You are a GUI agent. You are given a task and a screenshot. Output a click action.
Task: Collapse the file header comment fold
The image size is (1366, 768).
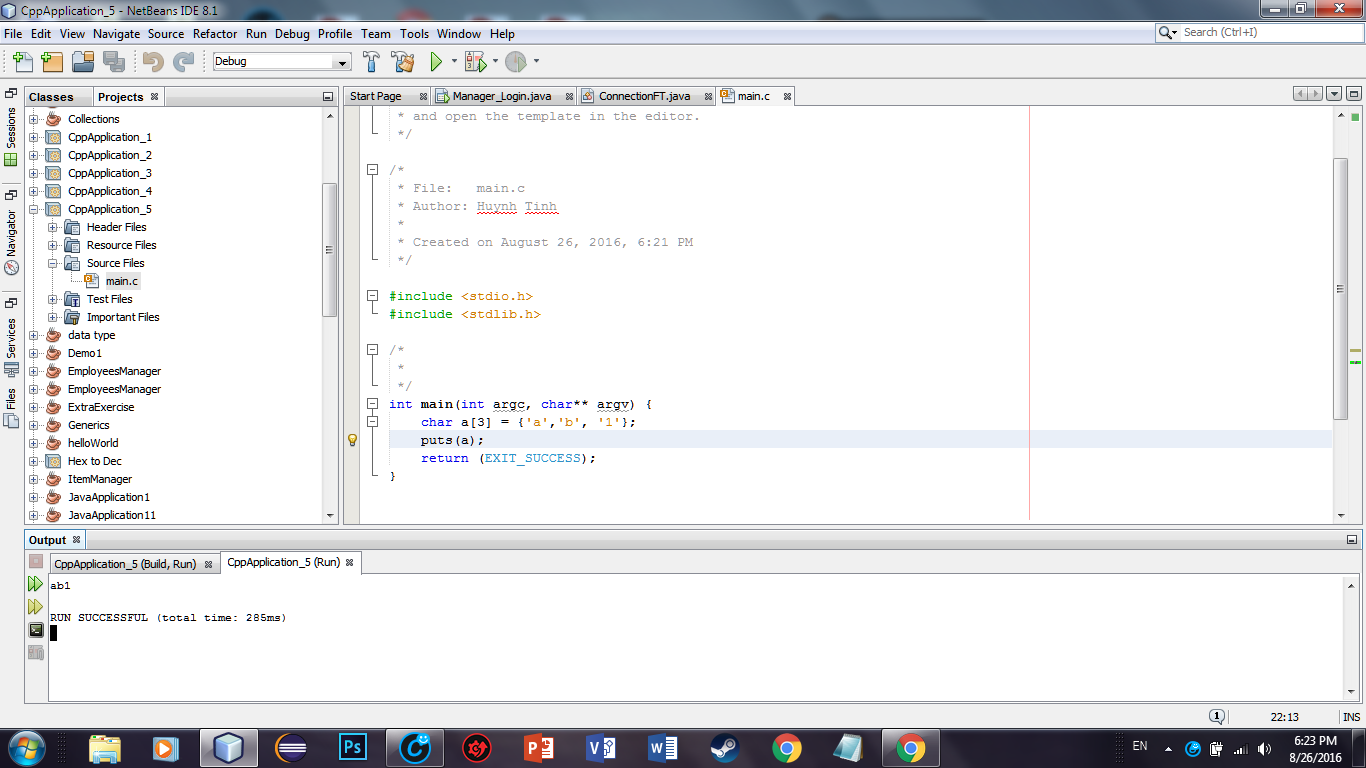[372, 170]
